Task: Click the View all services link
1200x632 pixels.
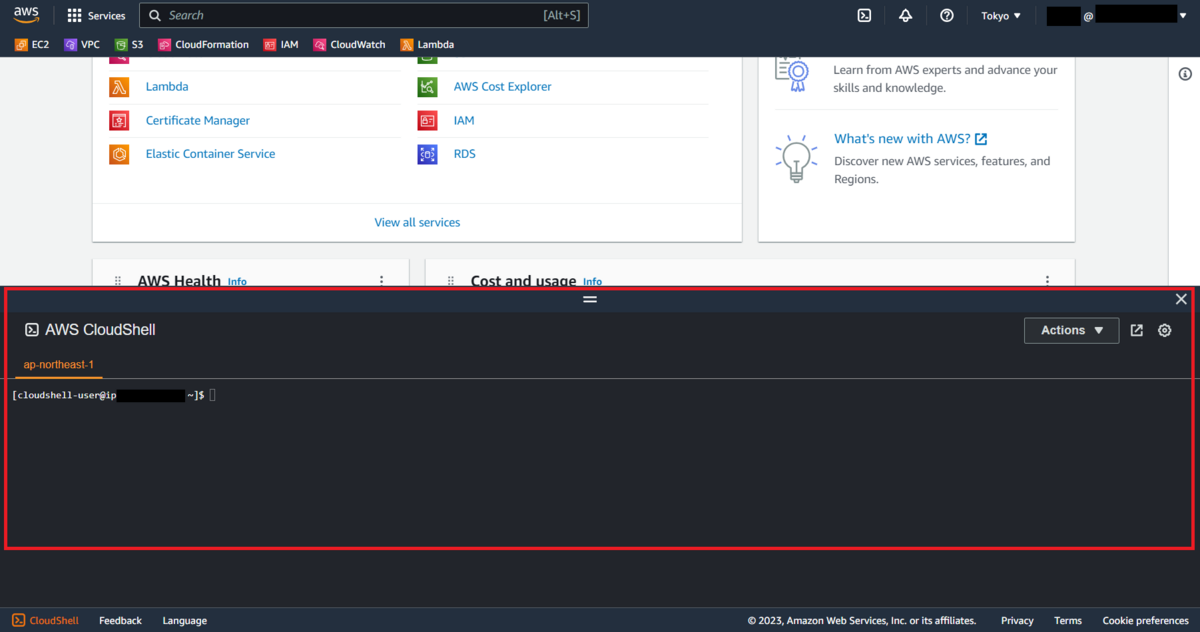Action: [x=417, y=222]
